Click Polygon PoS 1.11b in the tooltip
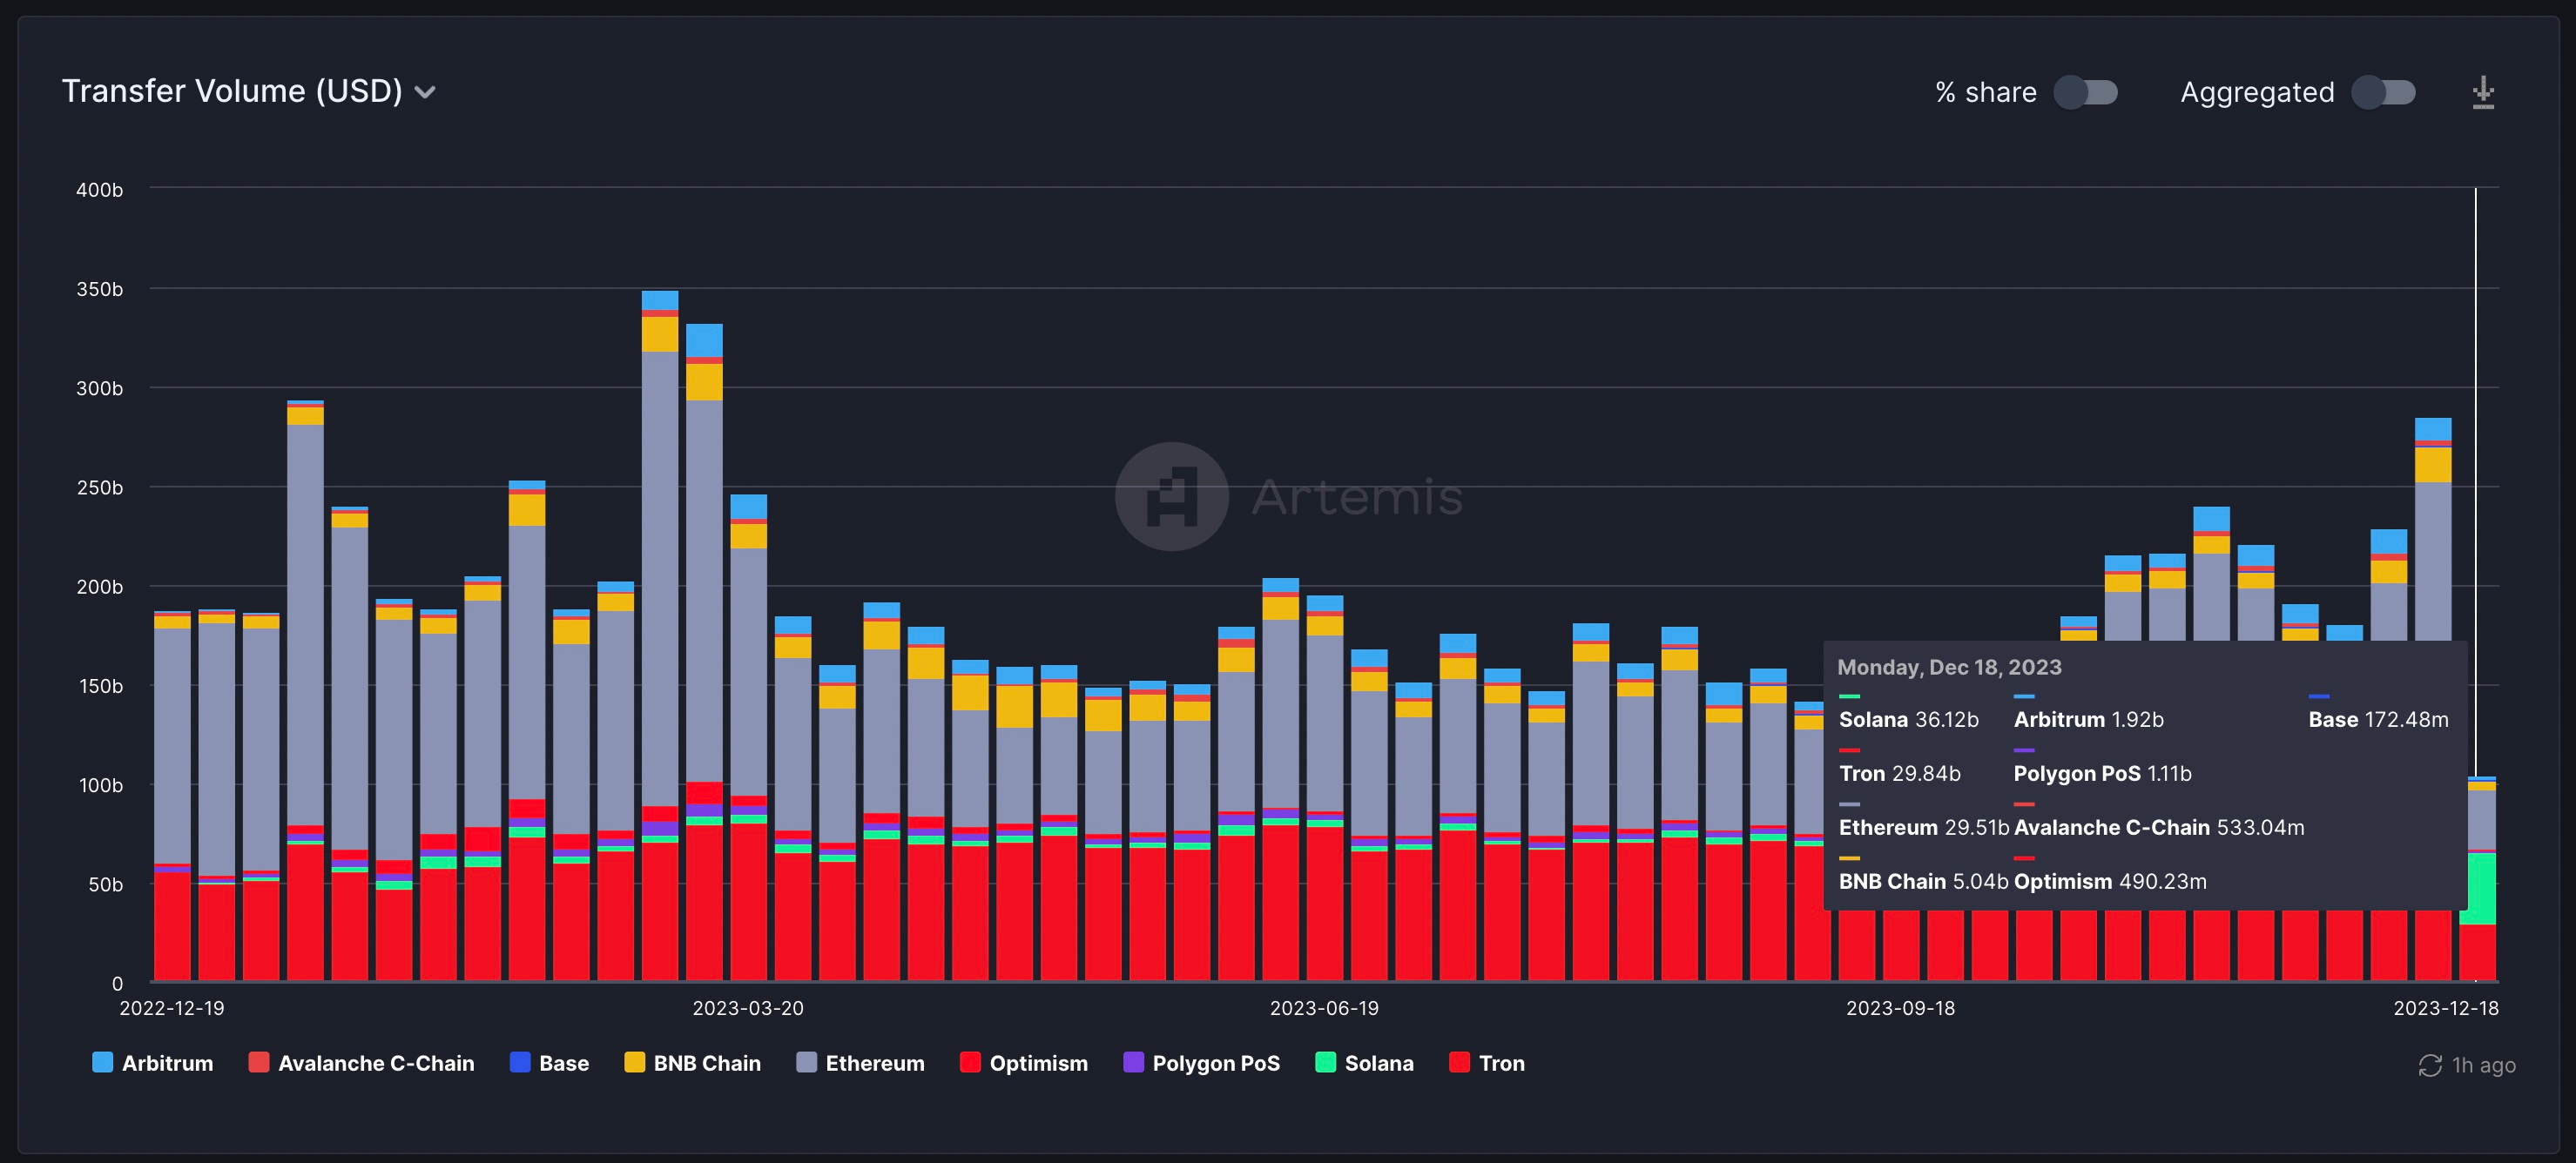The height and width of the screenshot is (1163, 2576). 2102,774
